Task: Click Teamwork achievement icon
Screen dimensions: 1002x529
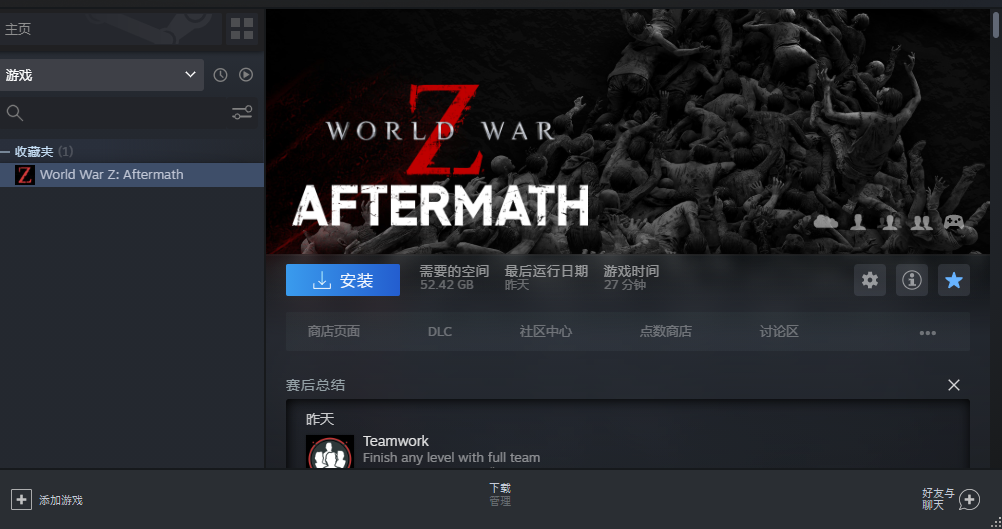Action: pos(330,452)
